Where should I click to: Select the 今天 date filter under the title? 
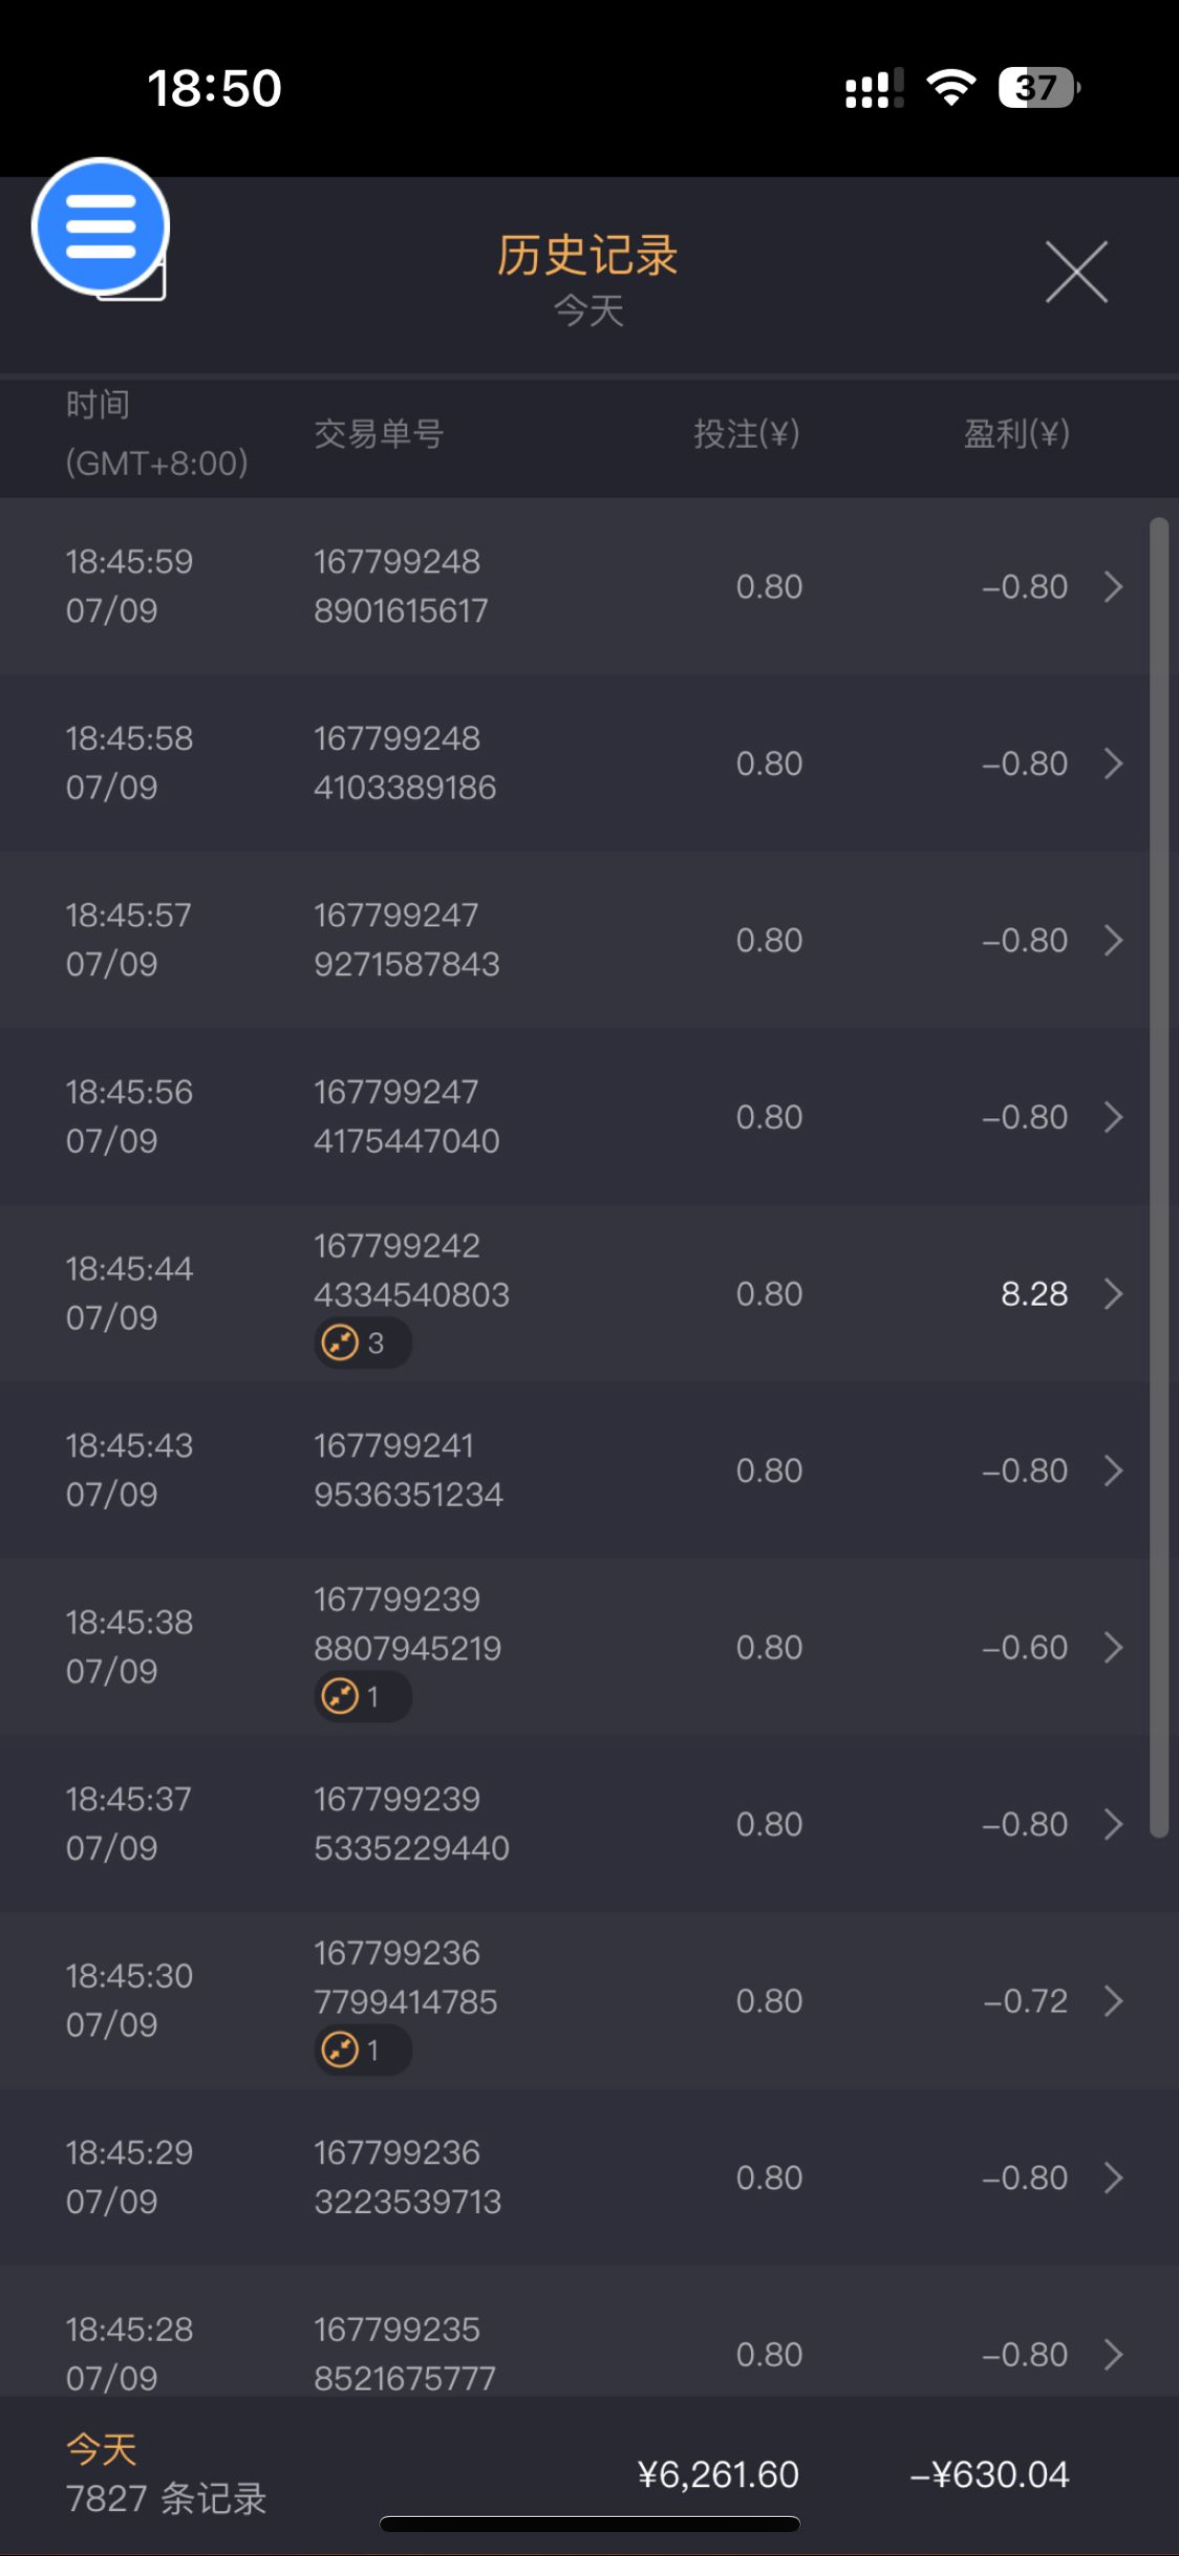point(589,311)
